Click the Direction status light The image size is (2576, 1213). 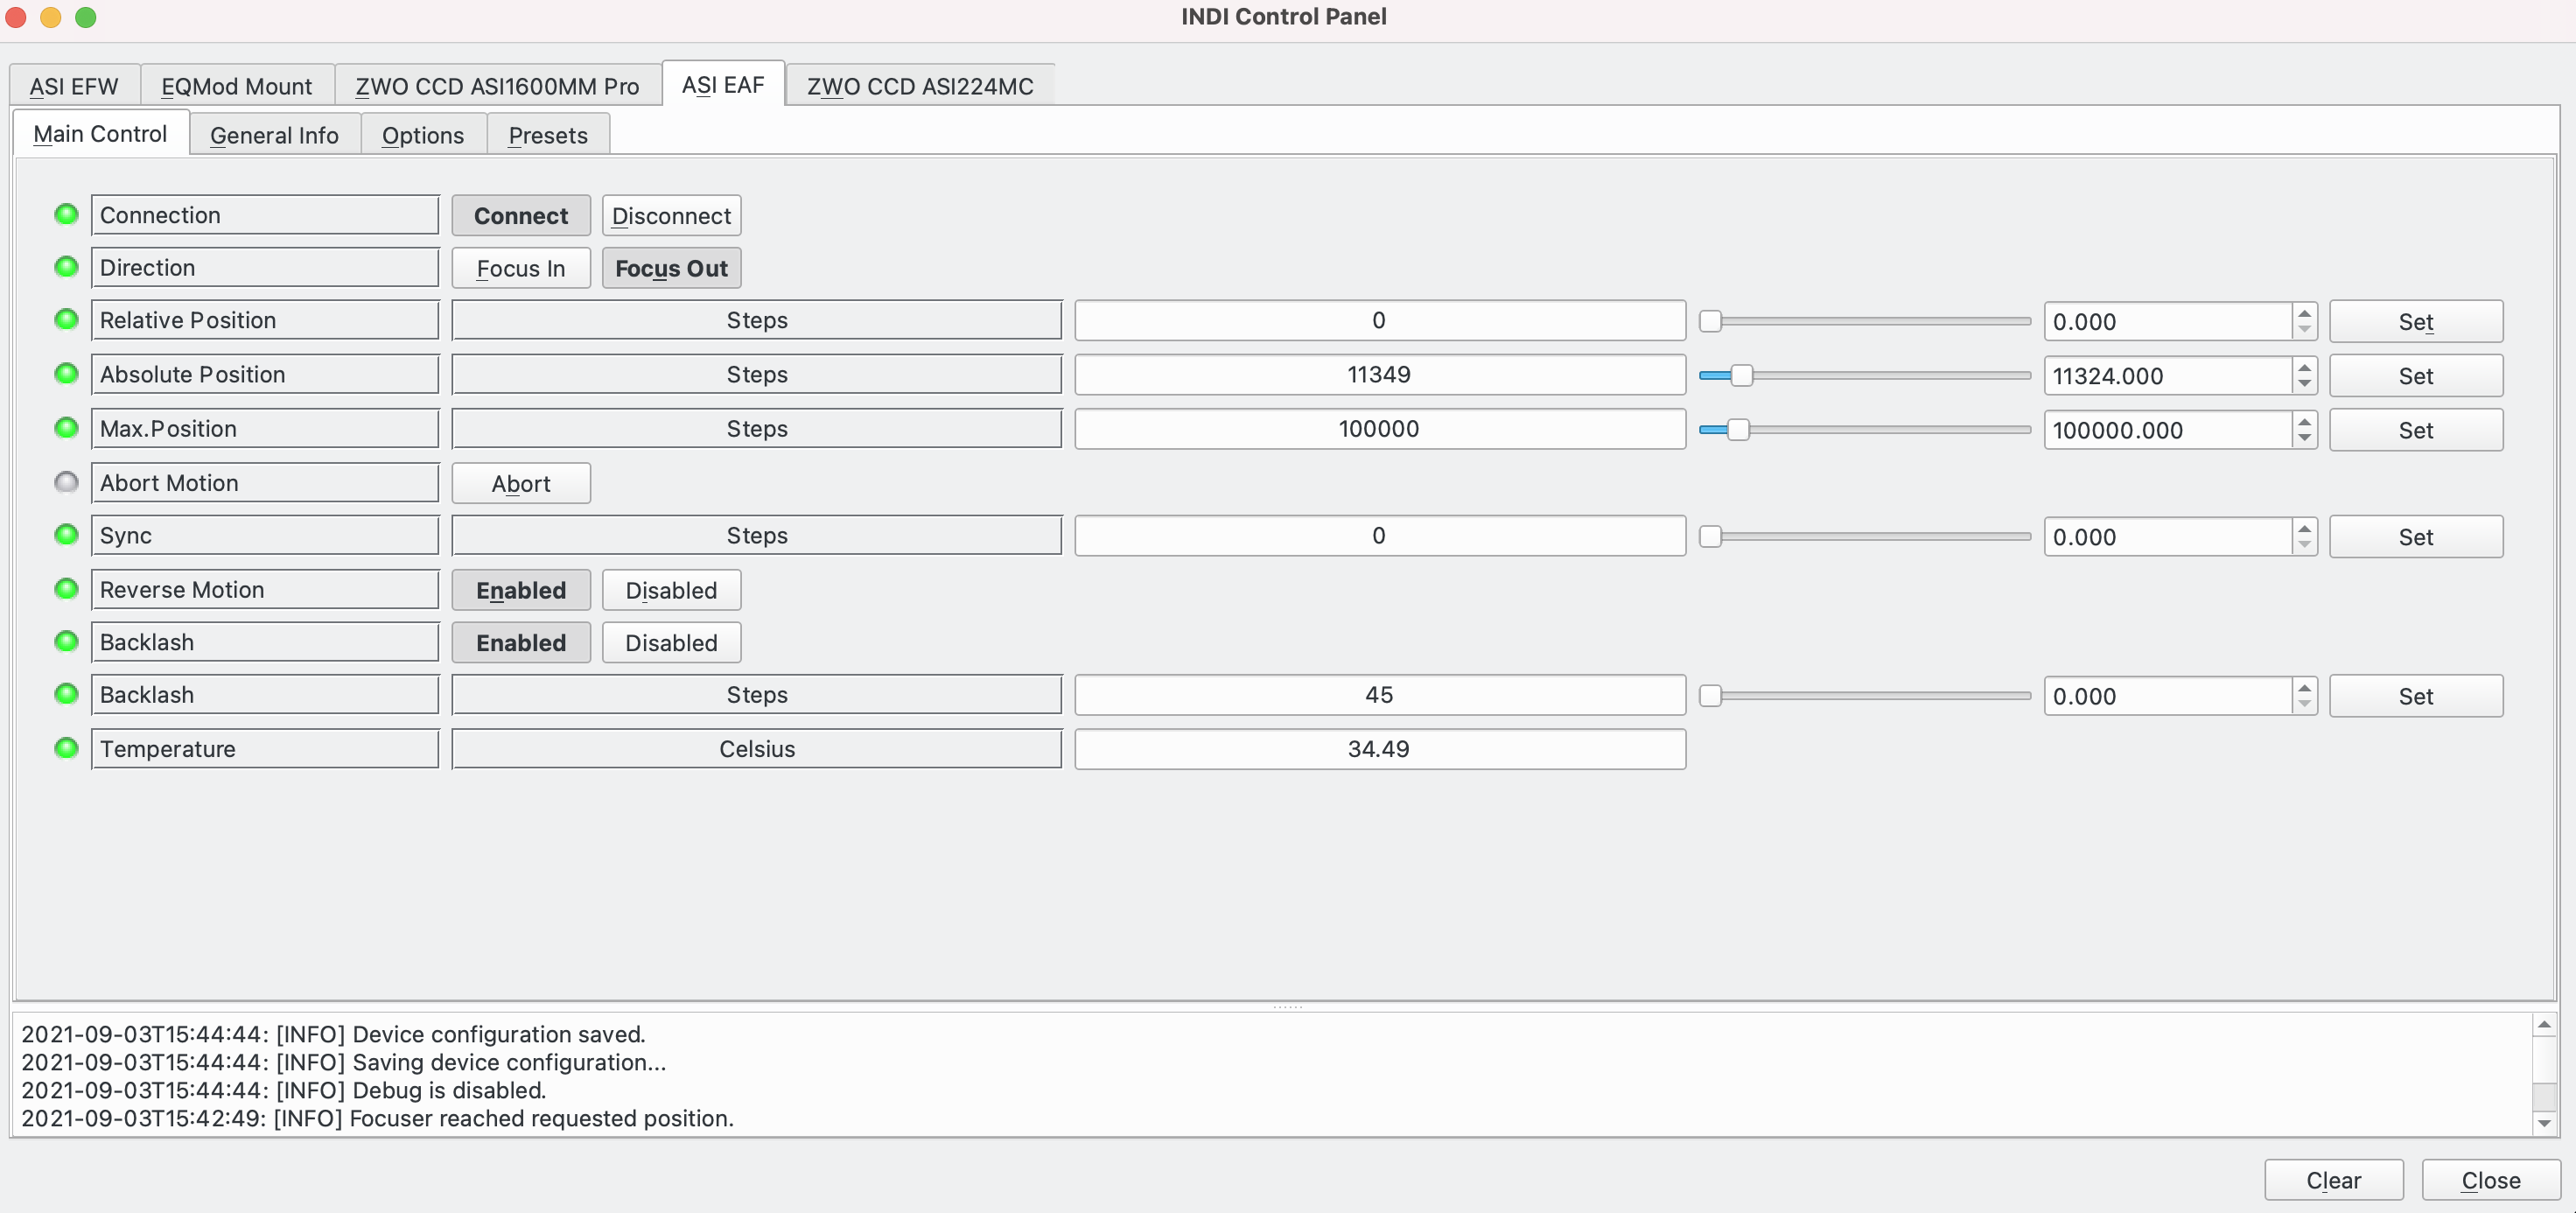pyautogui.click(x=66, y=267)
